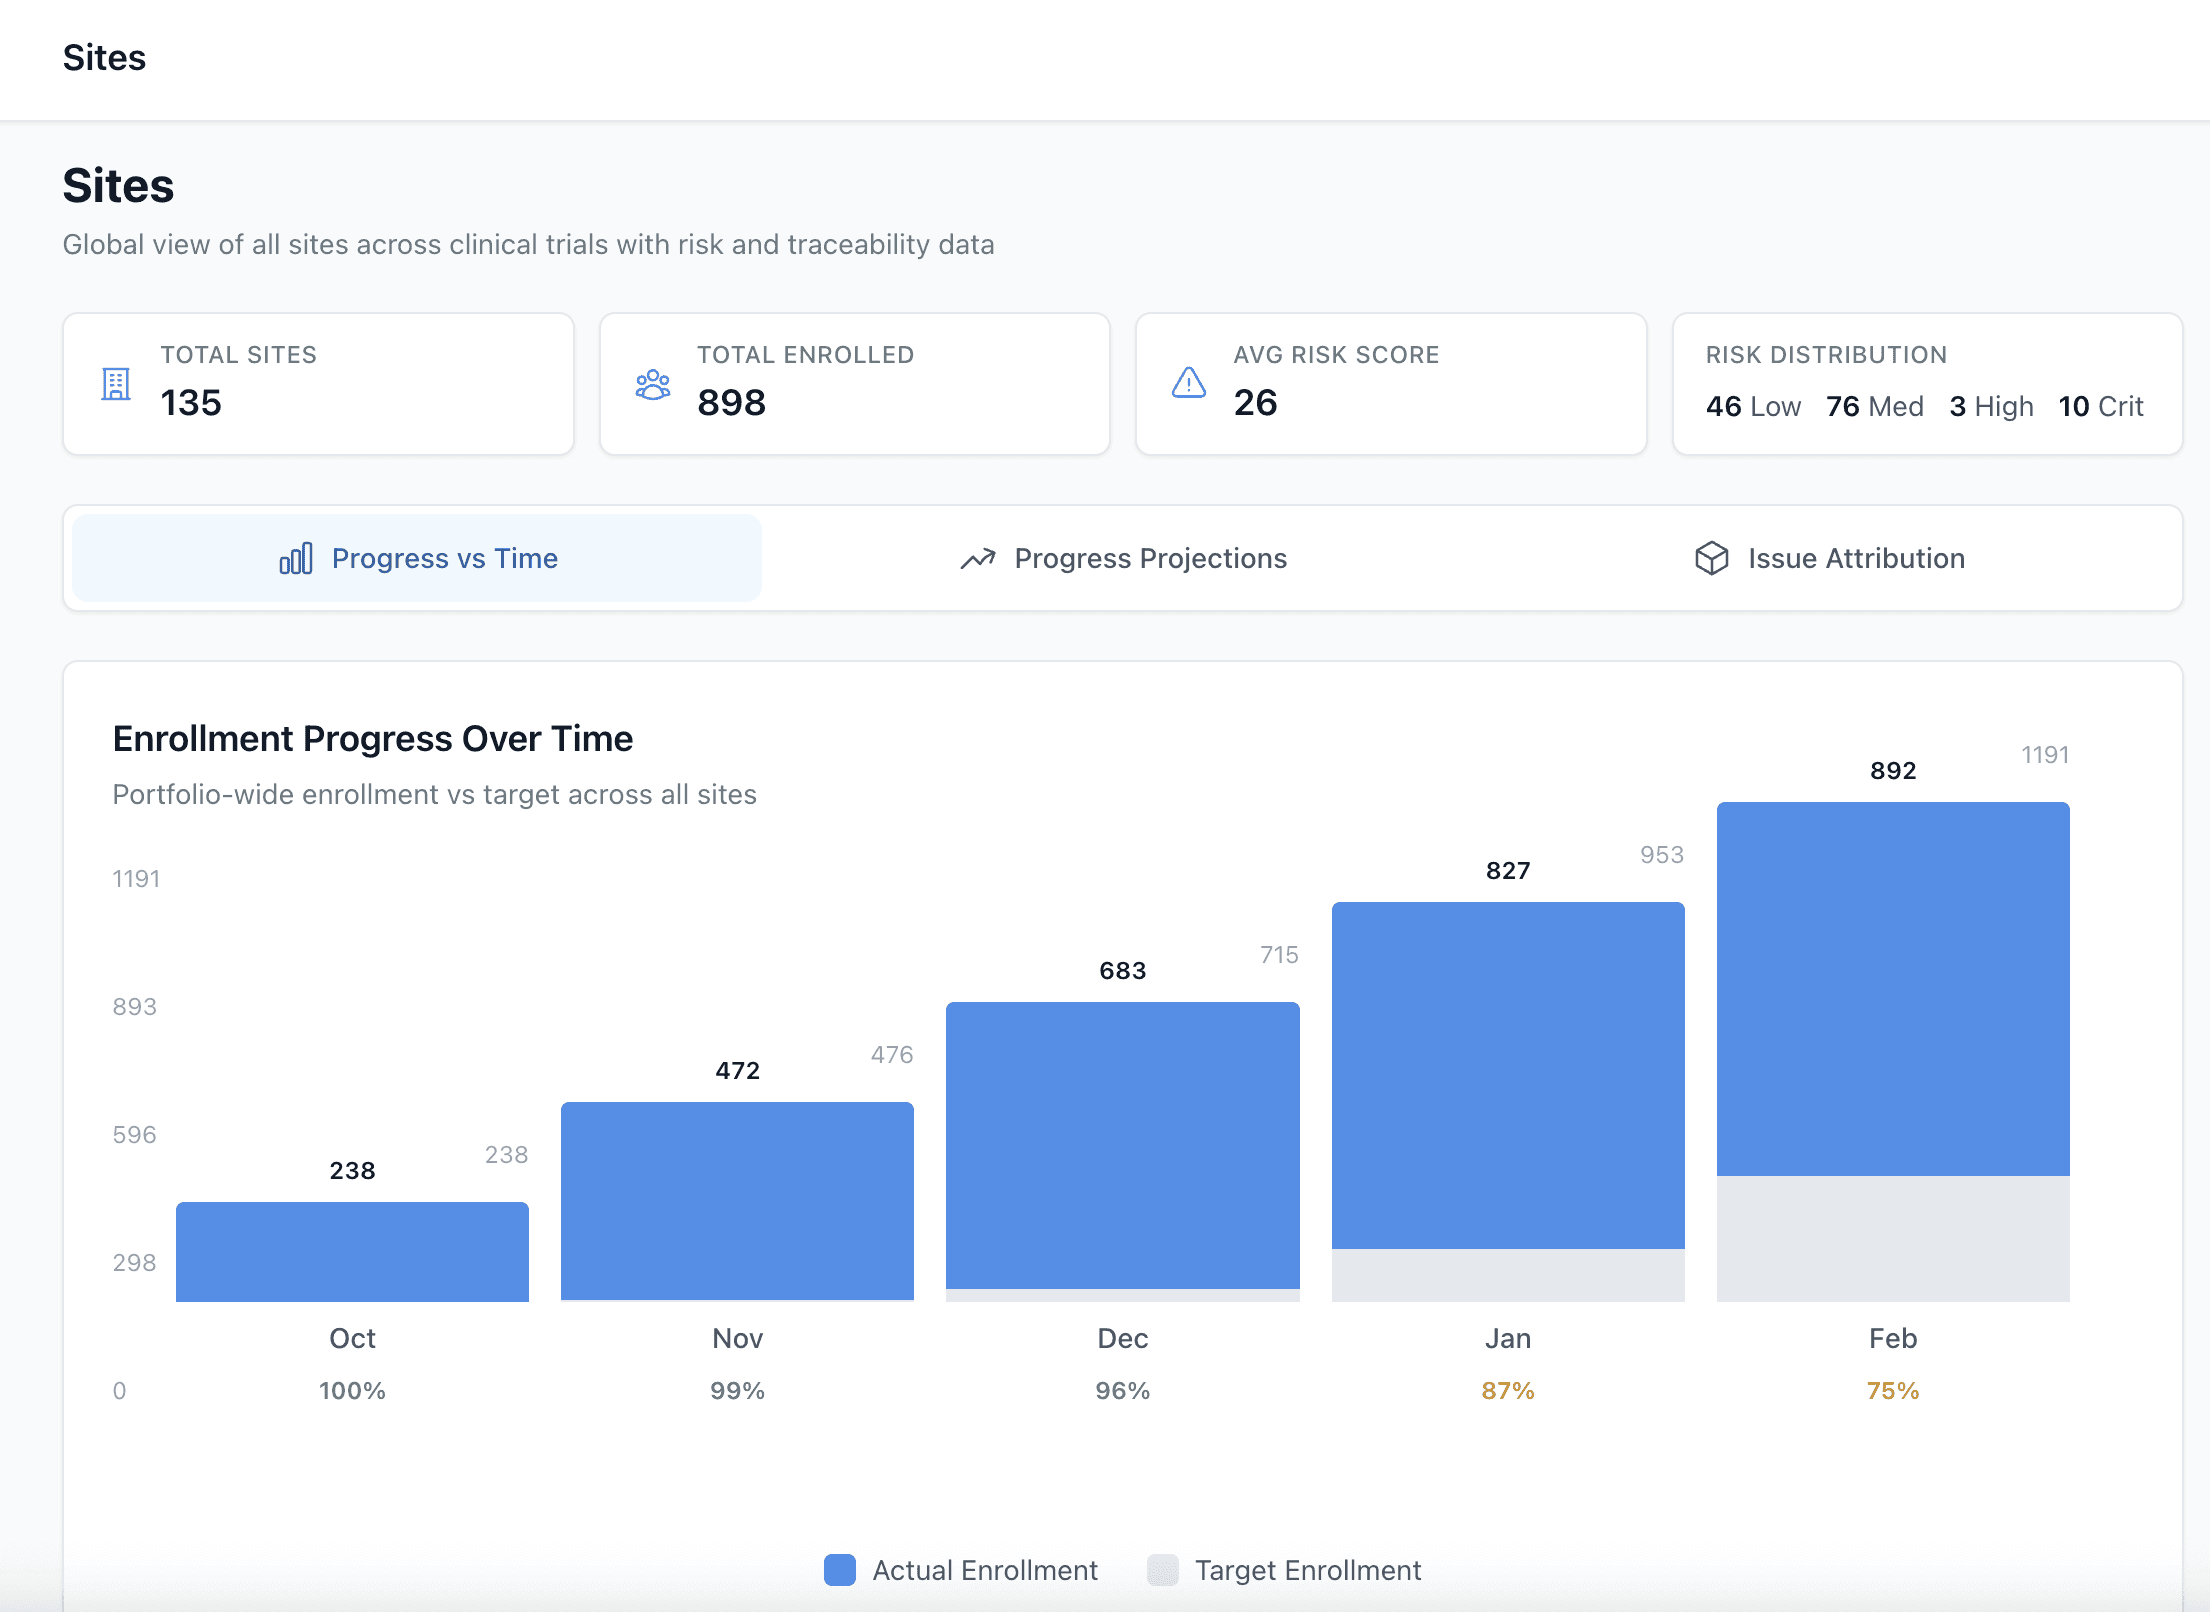The image size is (2210, 1612).
Task: Click the 10 Crit risk count
Action: [x=2100, y=407]
